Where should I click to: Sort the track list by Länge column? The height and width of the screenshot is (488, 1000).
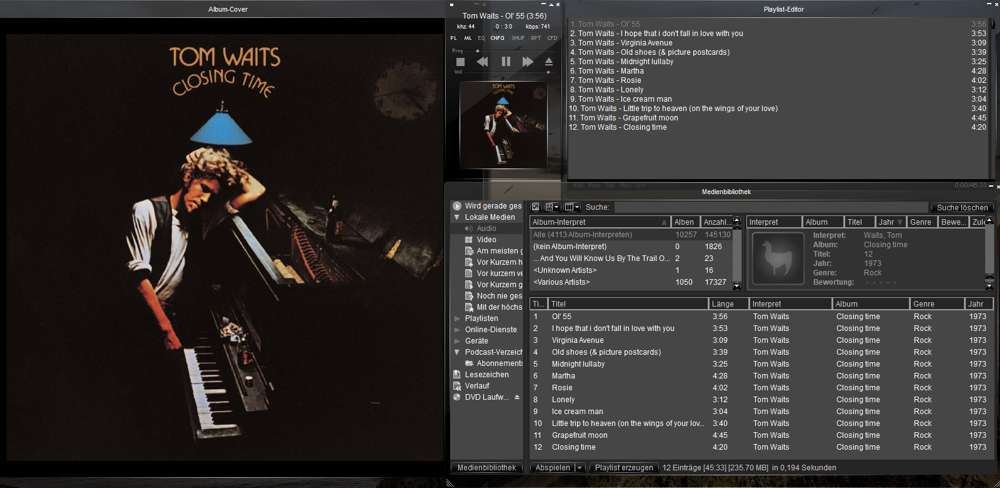727,304
